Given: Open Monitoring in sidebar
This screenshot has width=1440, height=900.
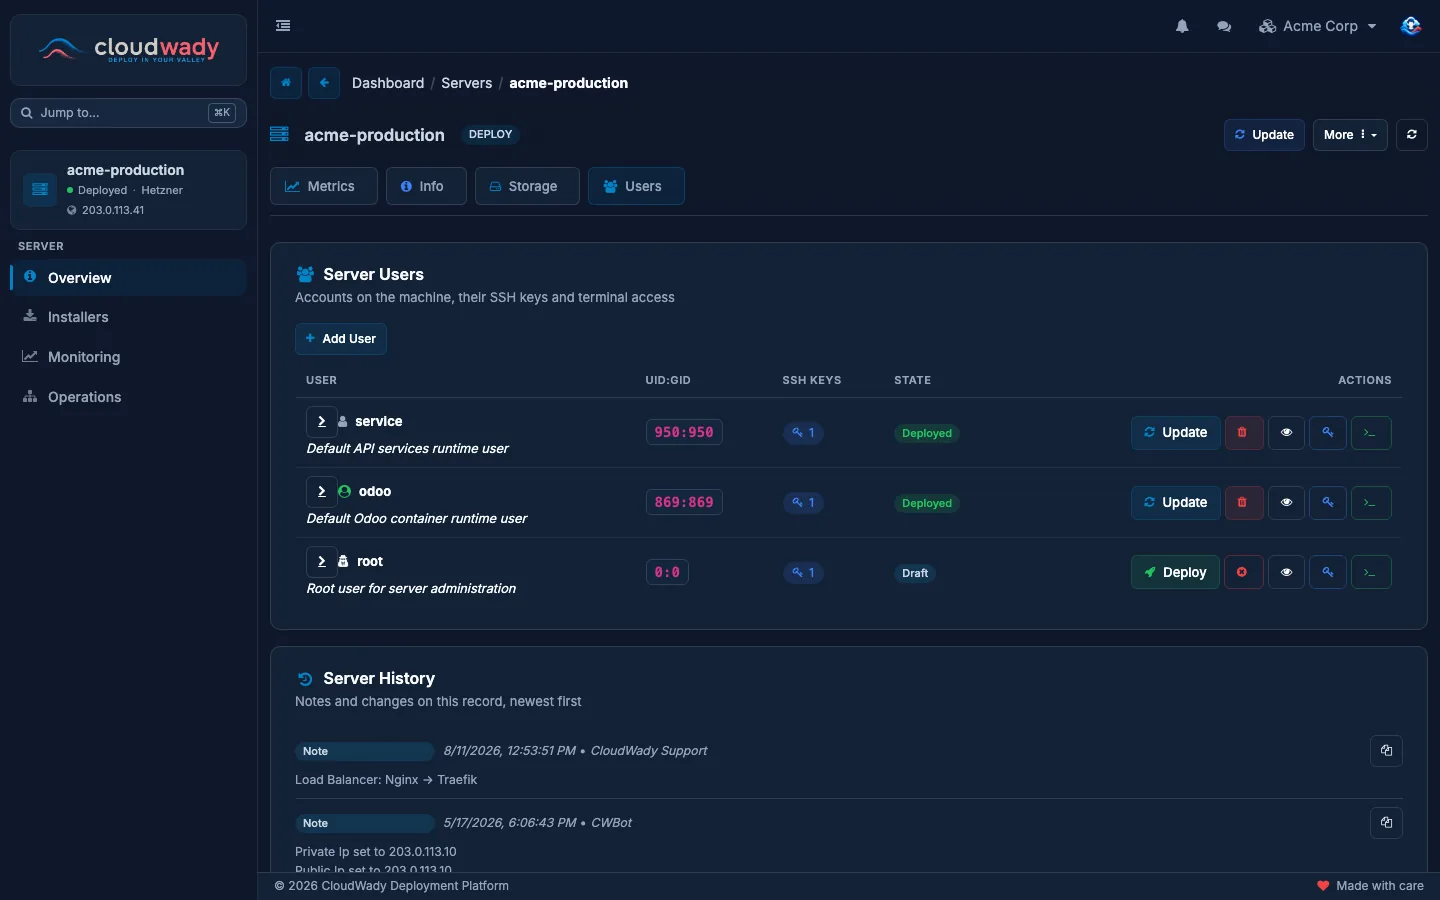Looking at the screenshot, I should coord(128,357).
